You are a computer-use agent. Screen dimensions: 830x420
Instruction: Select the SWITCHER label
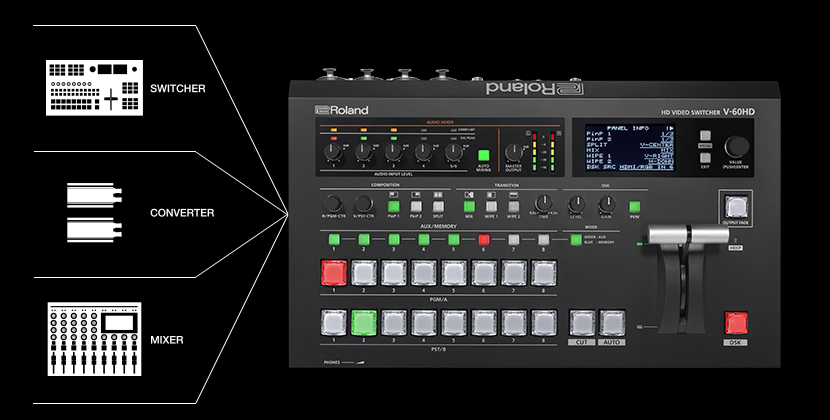click(177, 88)
